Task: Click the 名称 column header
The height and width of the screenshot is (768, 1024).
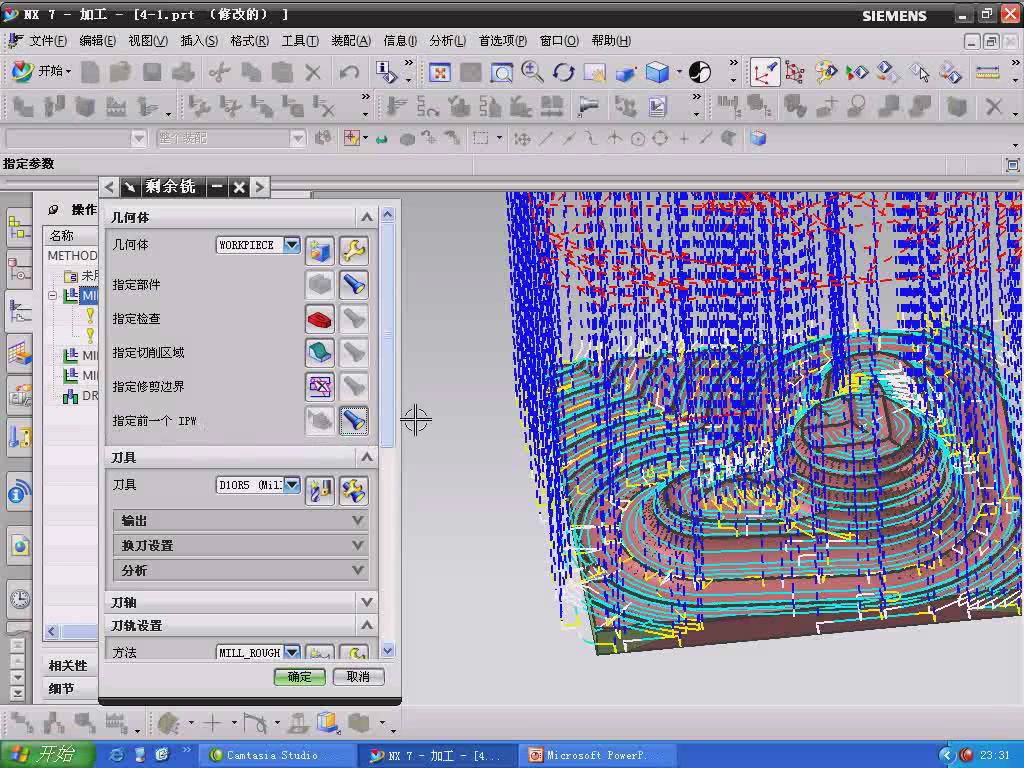Action: click(71, 235)
